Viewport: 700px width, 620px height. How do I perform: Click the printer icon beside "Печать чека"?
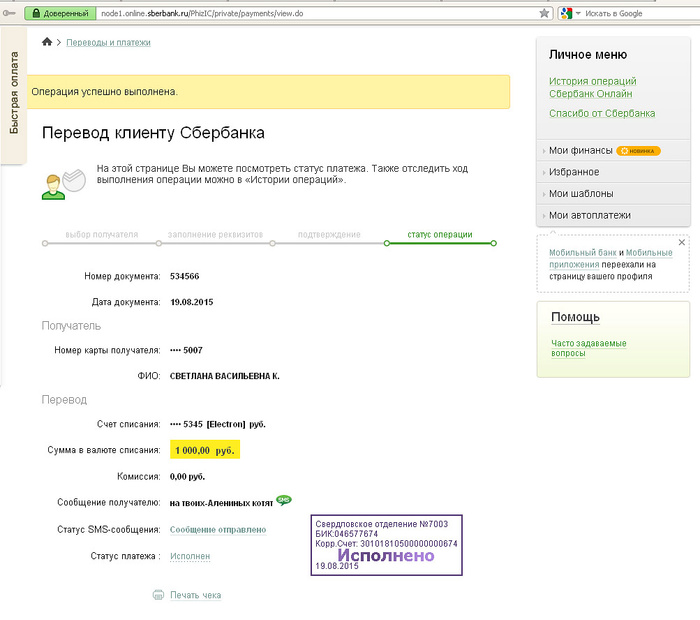[x=158, y=595]
